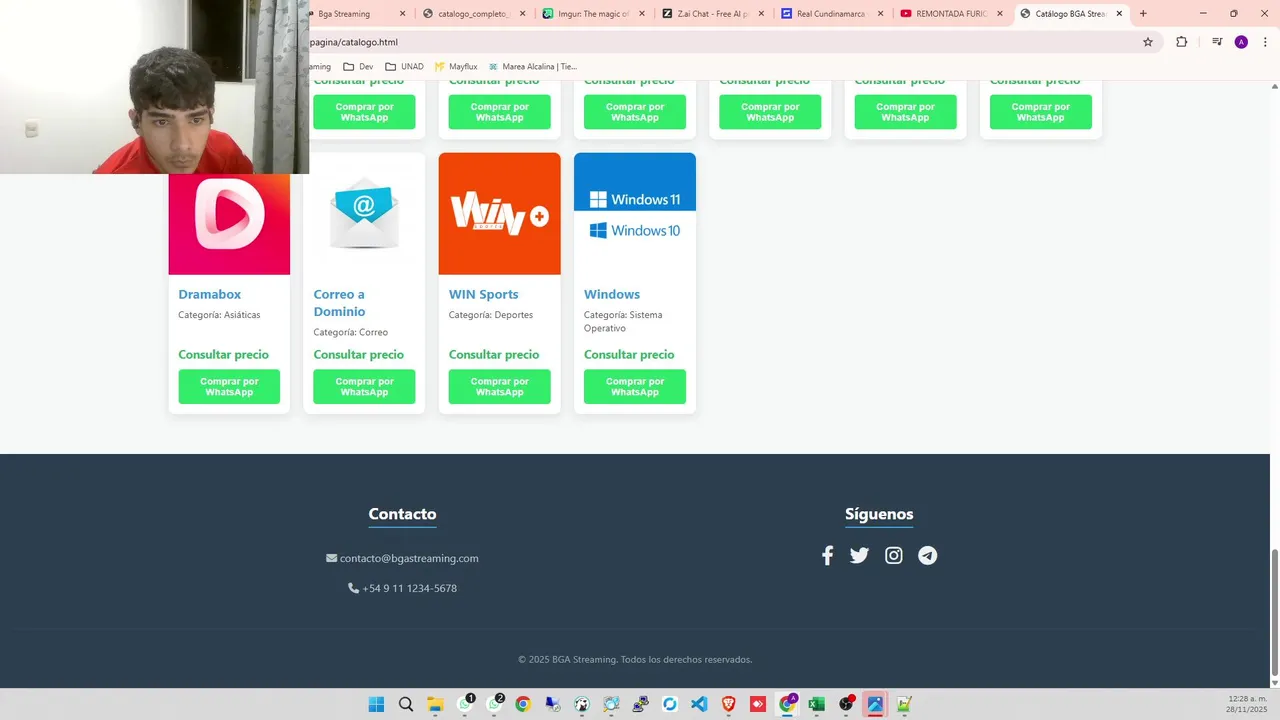Click the Windows 11 and 10 image
This screenshot has width=1280, height=720.
635,214
